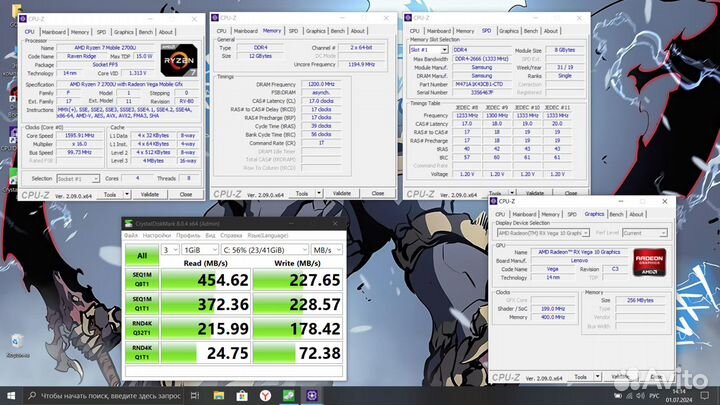
Task: Run the SEQ1M Q1T1 test
Action: tap(142, 304)
